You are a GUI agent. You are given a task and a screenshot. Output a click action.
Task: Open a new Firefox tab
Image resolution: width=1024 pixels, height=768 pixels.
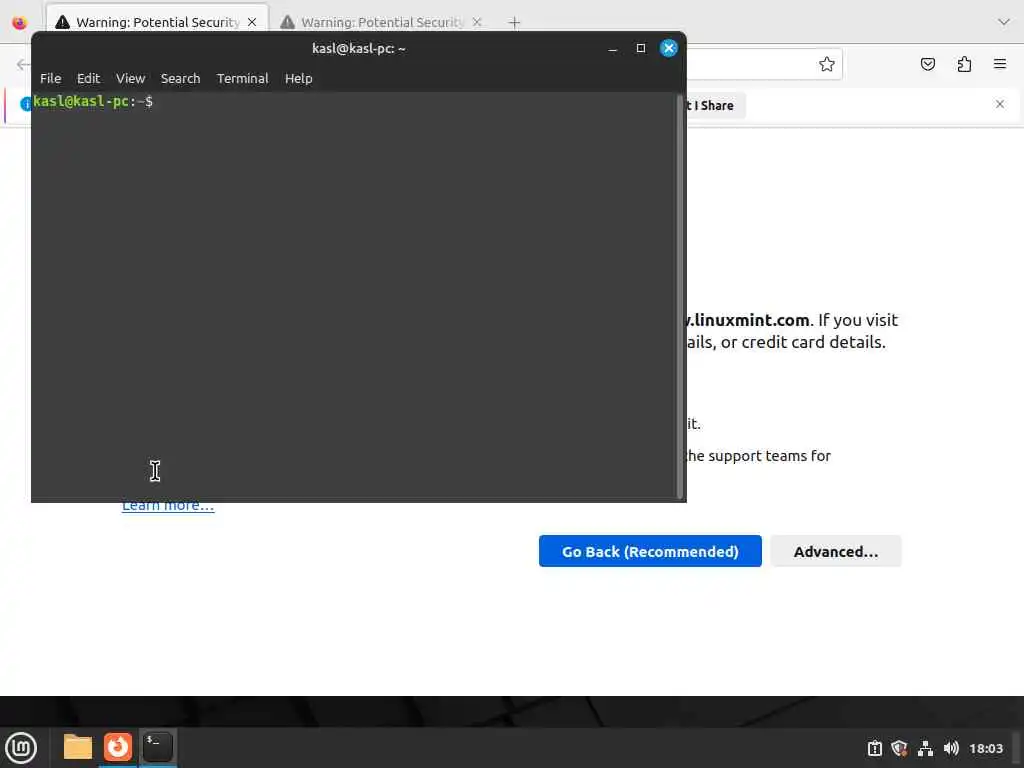click(x=514, y=23)
